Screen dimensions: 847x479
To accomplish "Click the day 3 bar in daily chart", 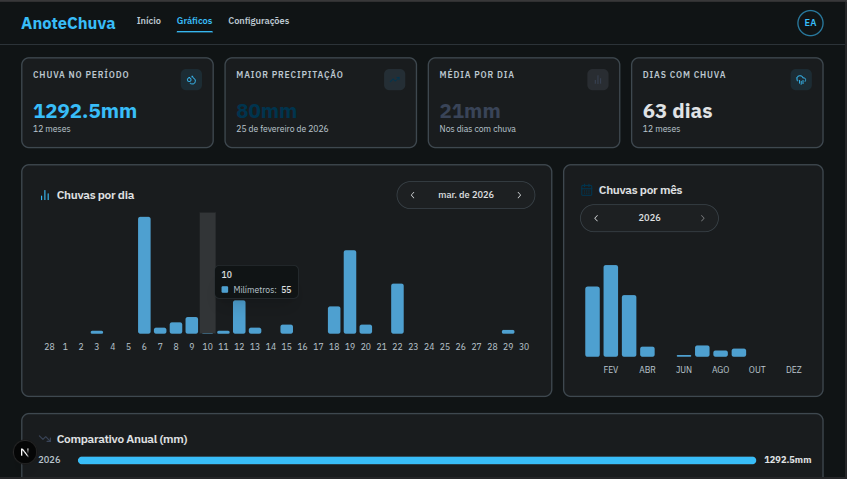I will [x=97, y=332].
